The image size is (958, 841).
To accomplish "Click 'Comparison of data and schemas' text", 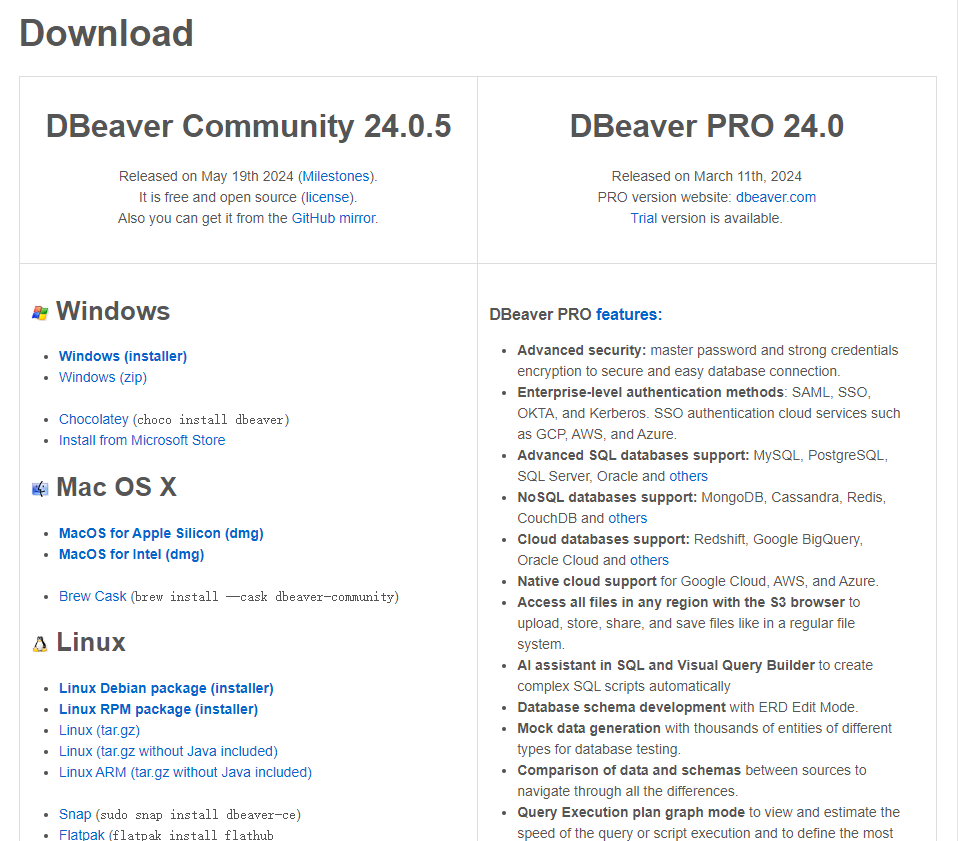I will pos(629,771).
